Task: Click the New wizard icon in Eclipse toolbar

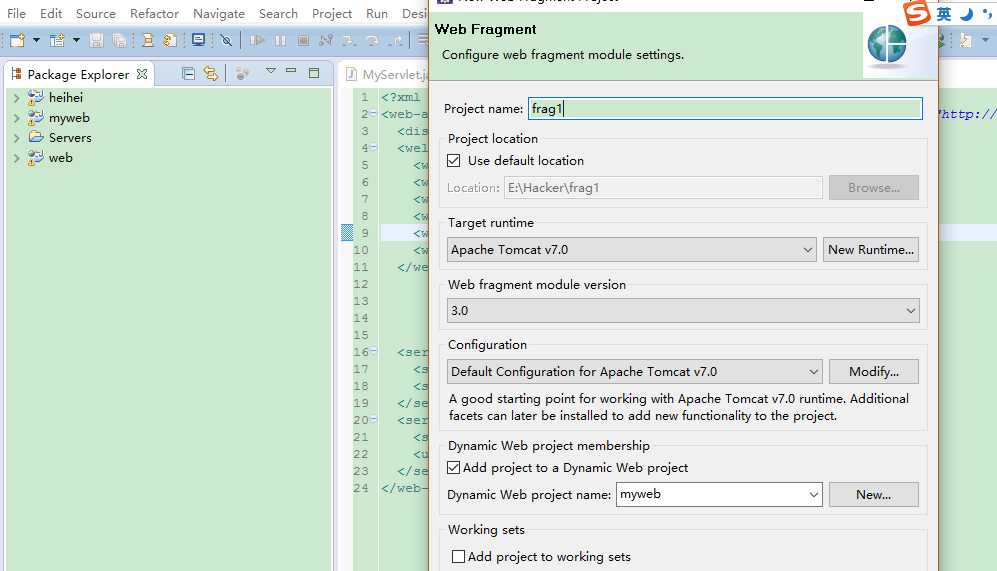Action: [x=17, y=40]
